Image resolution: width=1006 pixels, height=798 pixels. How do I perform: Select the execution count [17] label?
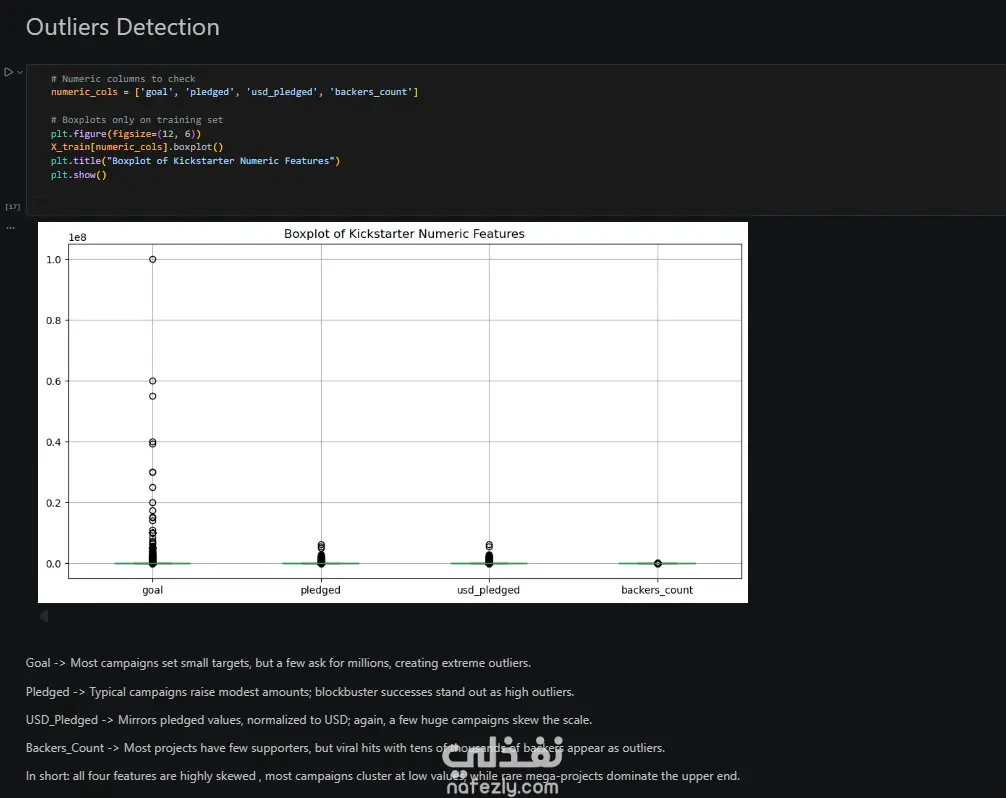[x=13, y=207]
